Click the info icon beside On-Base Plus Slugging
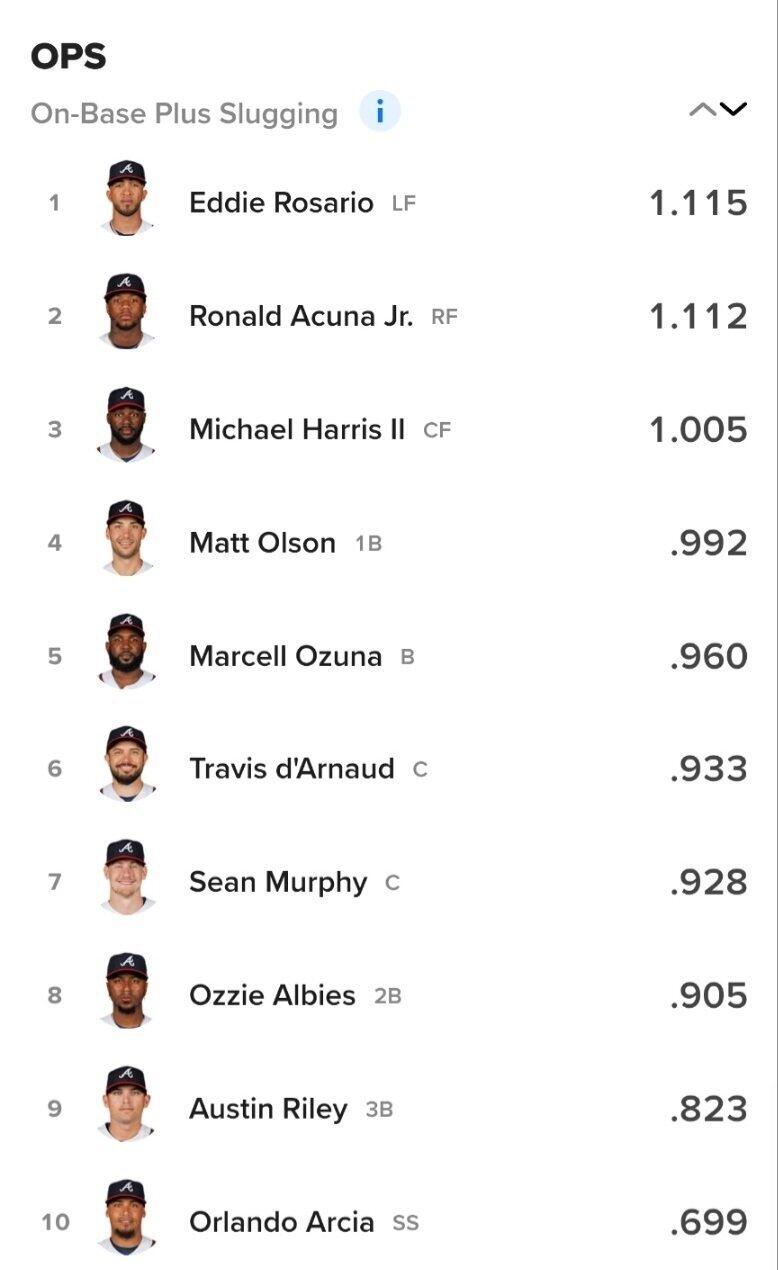This screenshot has width=778, height=1270. coord(380,112)
